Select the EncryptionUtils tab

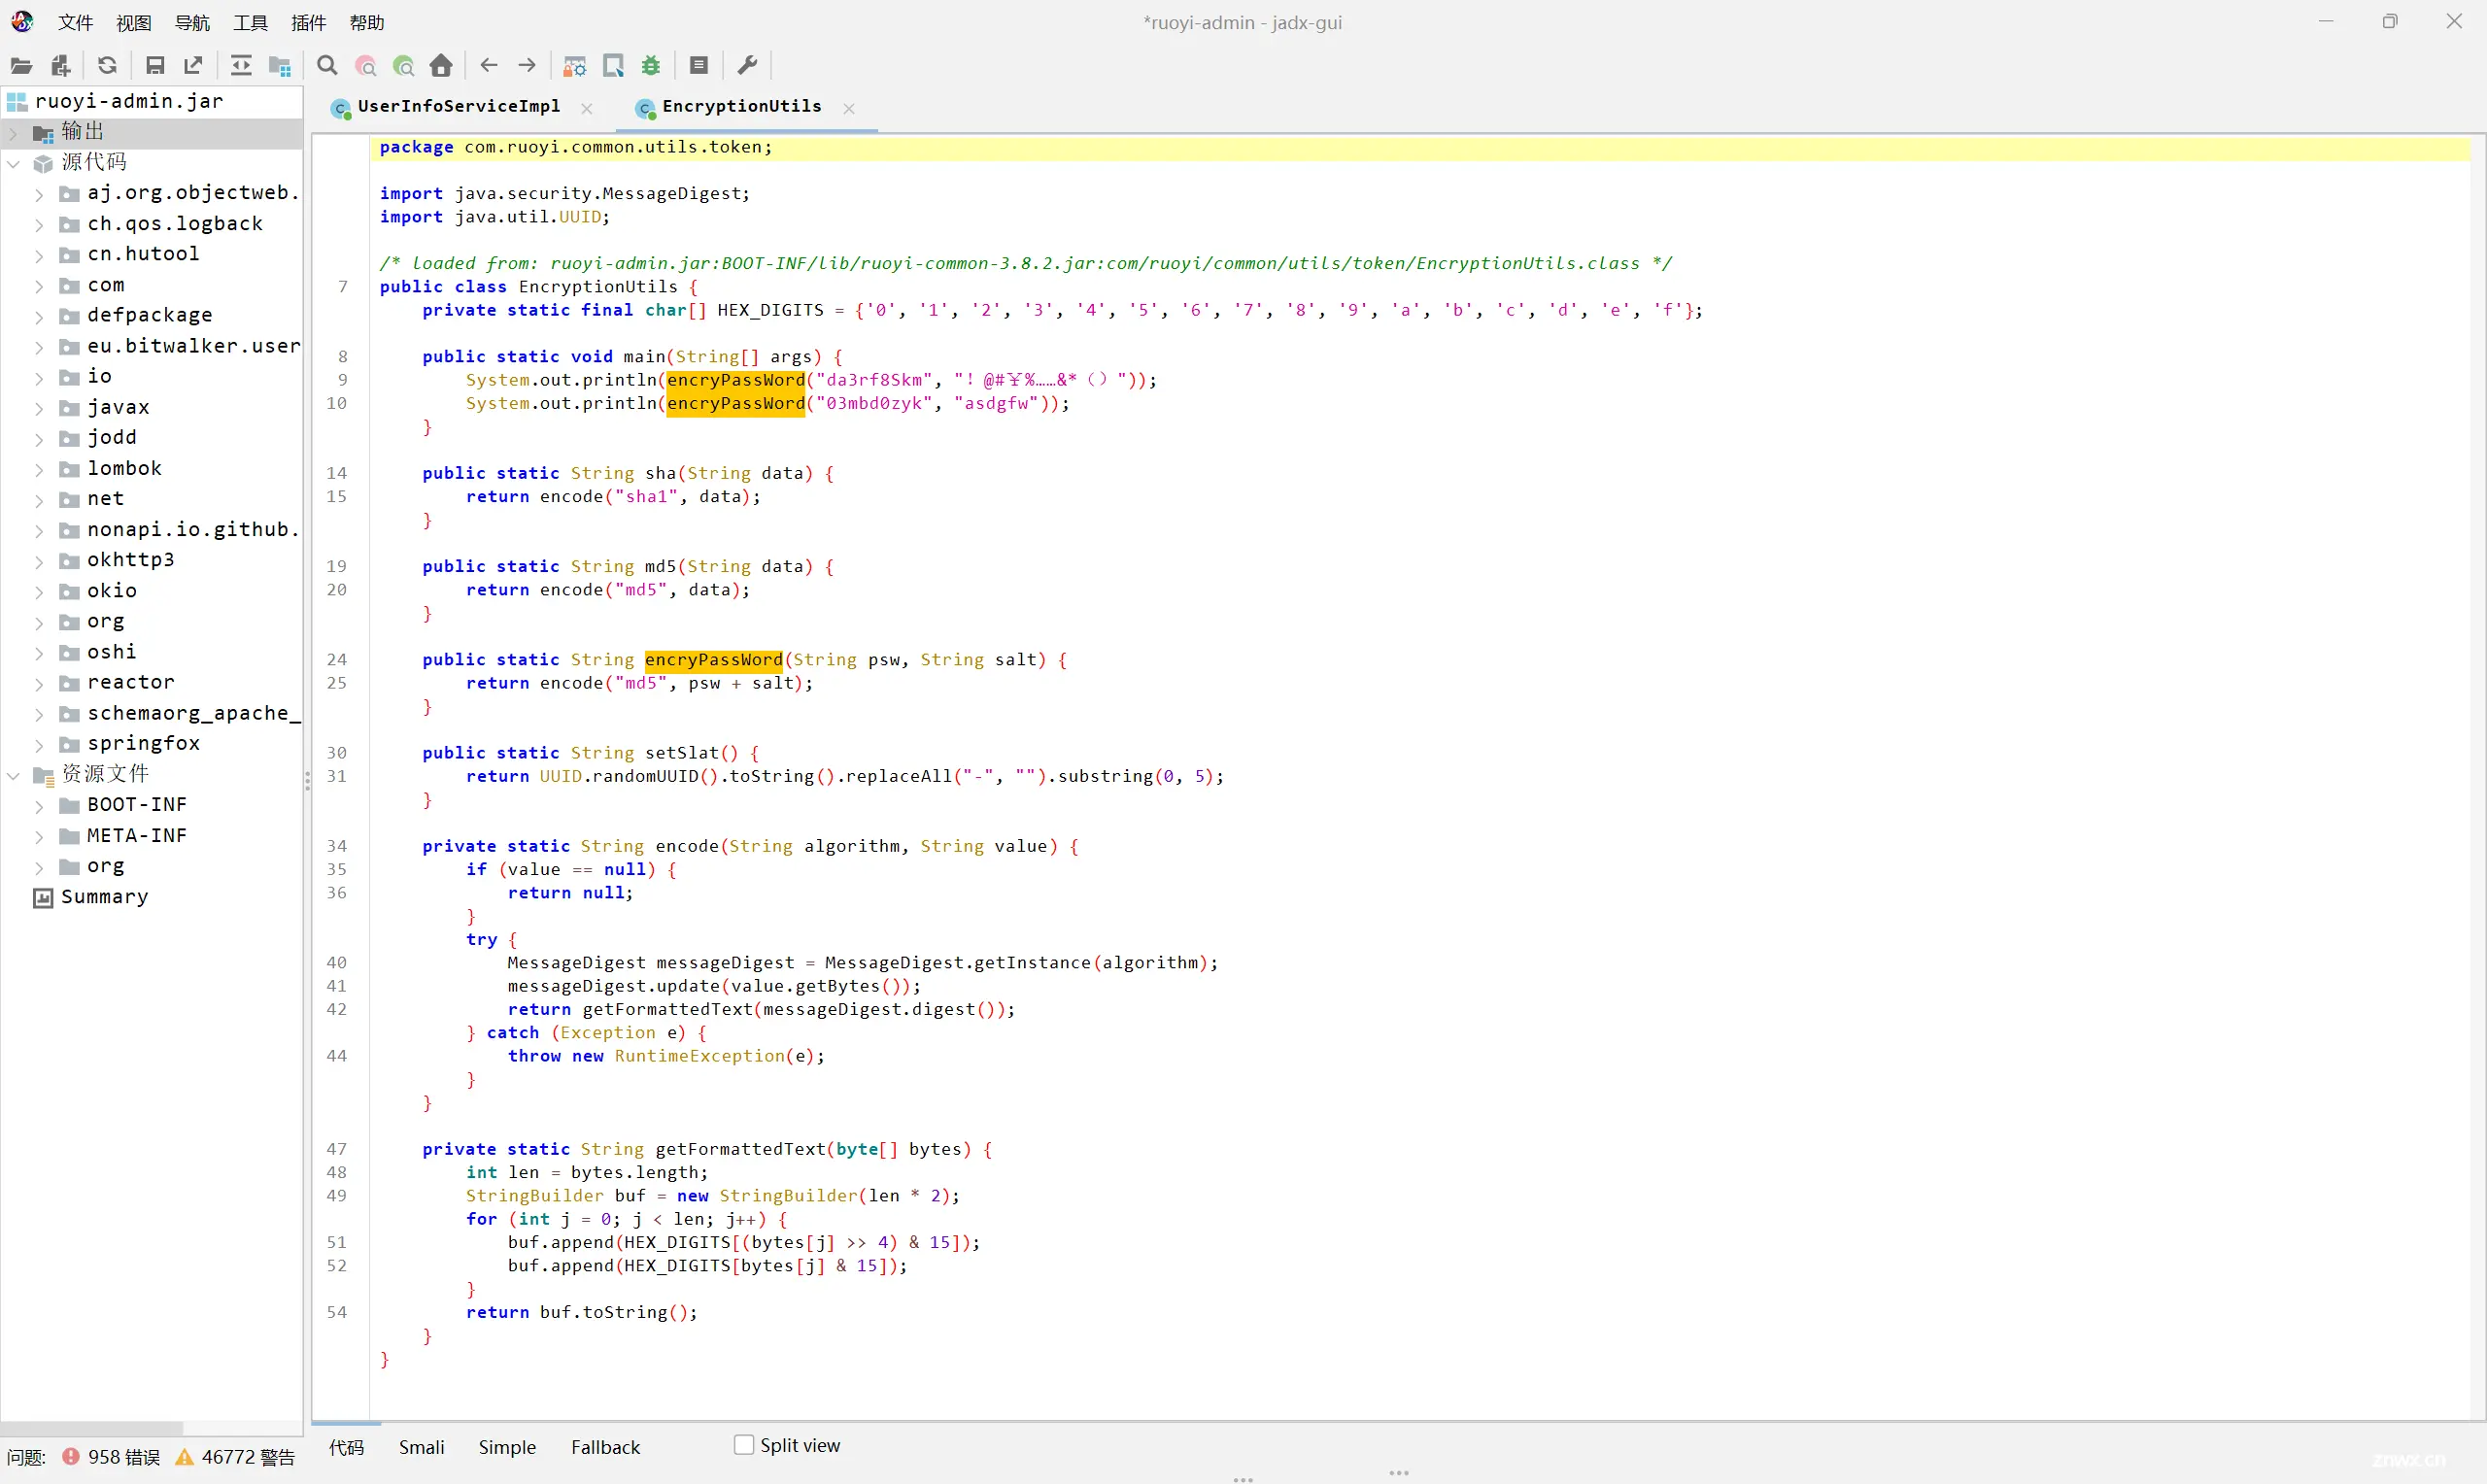pos(742,106)
